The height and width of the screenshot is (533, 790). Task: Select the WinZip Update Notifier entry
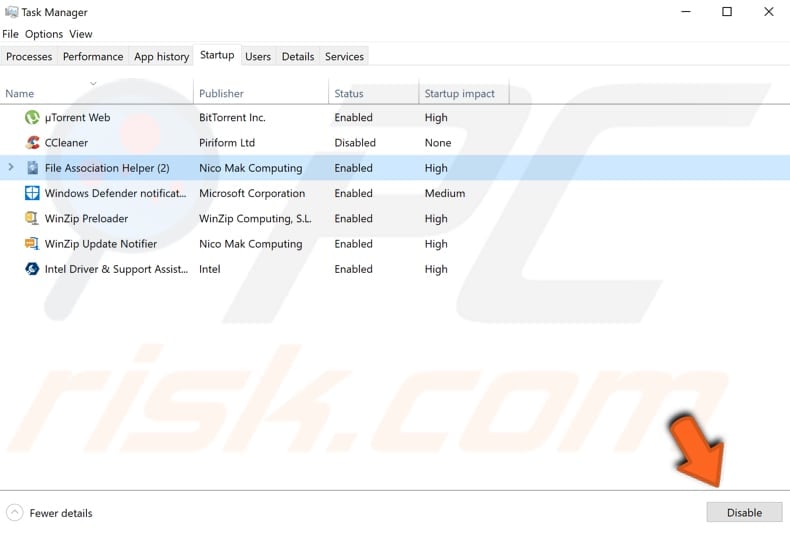pos(101,244)
